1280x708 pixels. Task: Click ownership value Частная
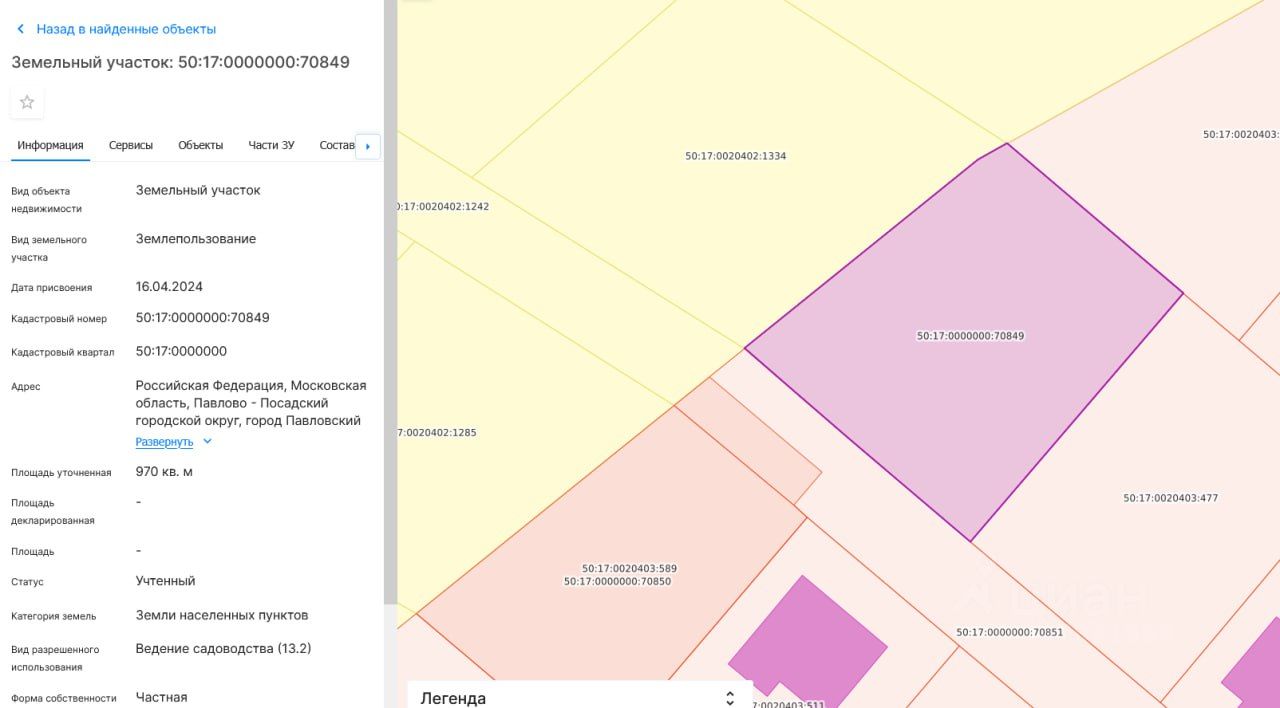point(161,698)
